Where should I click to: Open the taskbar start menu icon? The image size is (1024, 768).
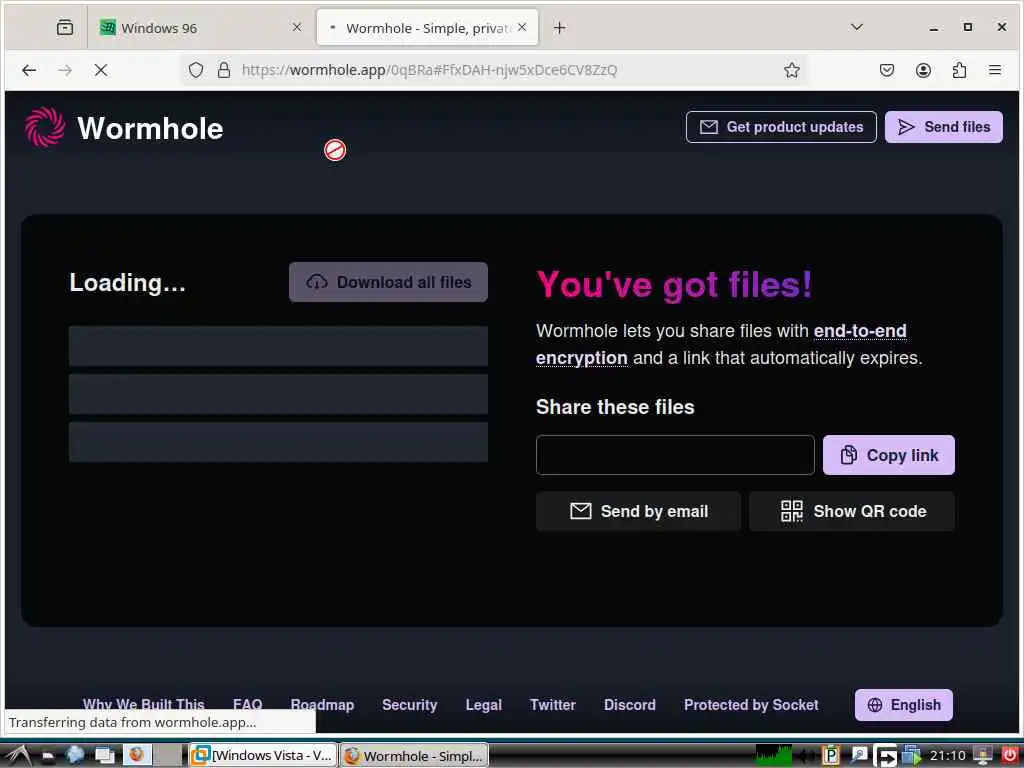click(x=18, y=756)
